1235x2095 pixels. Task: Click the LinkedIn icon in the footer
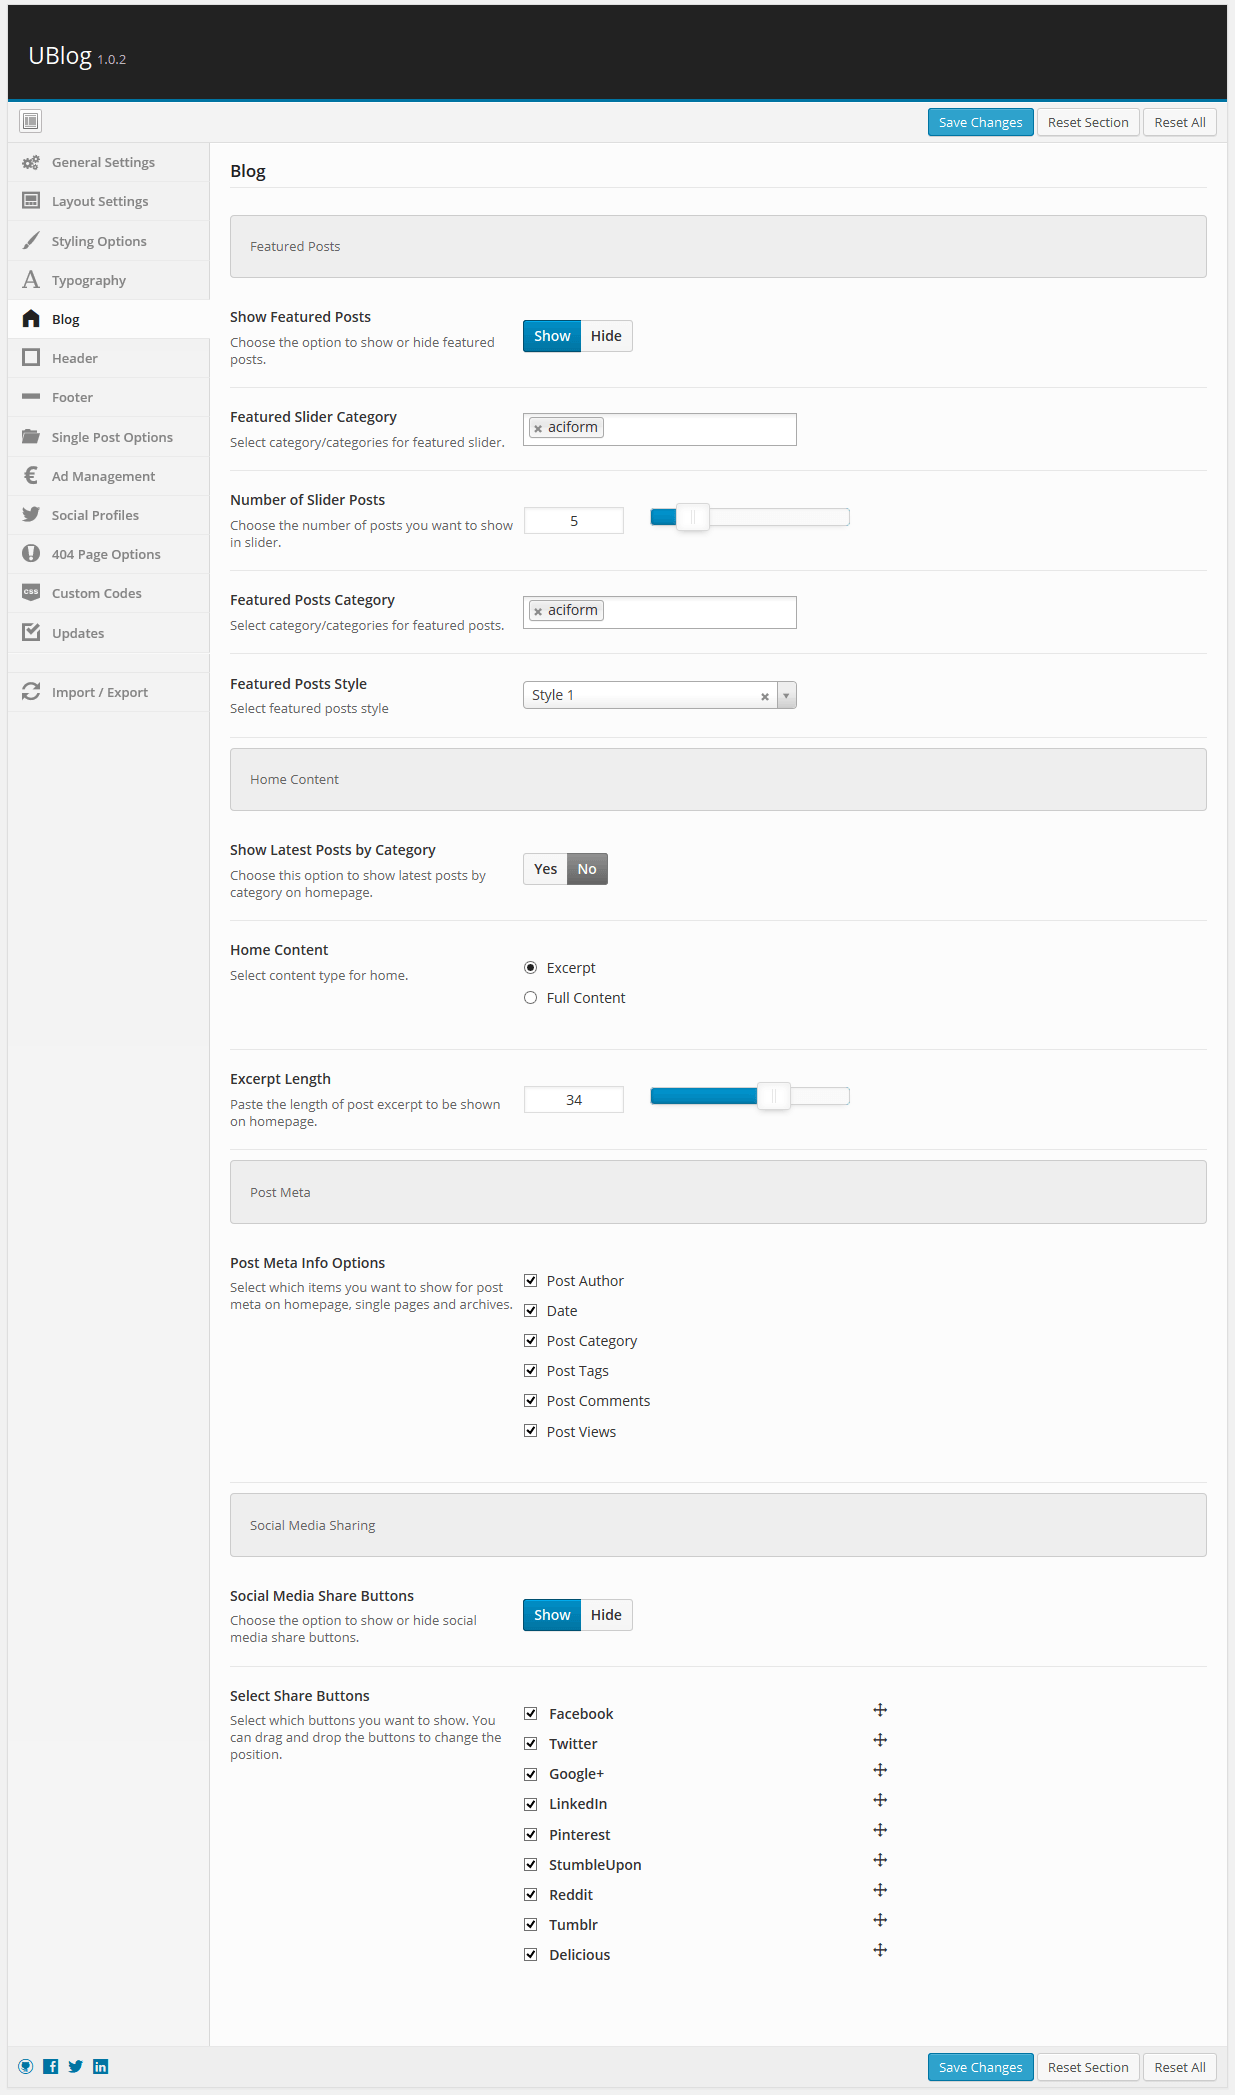pos(101,2066)
